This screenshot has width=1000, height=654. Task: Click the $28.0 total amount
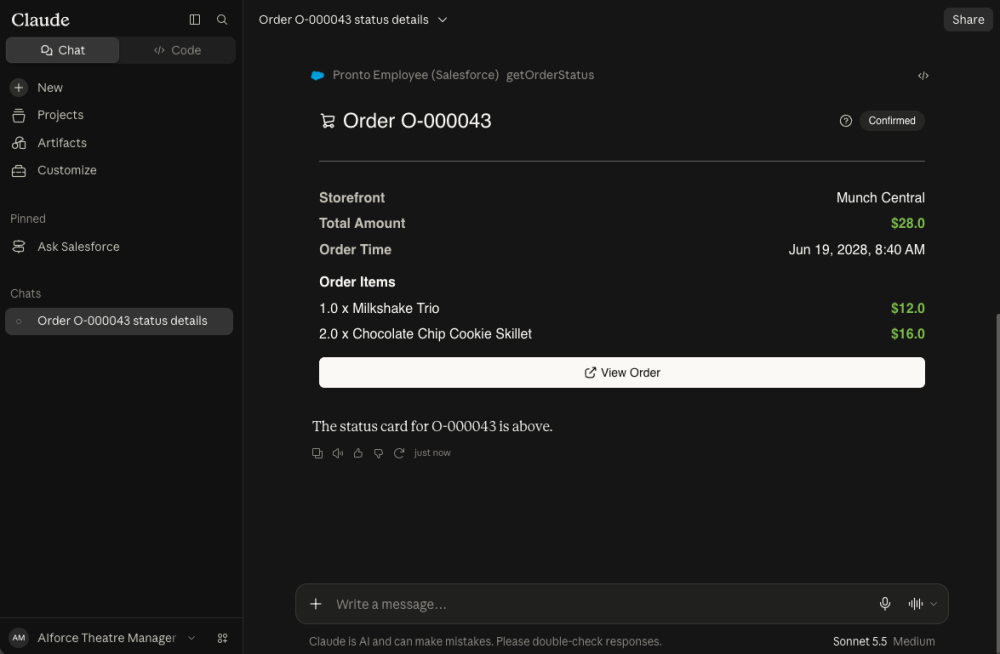coord(908,223)
